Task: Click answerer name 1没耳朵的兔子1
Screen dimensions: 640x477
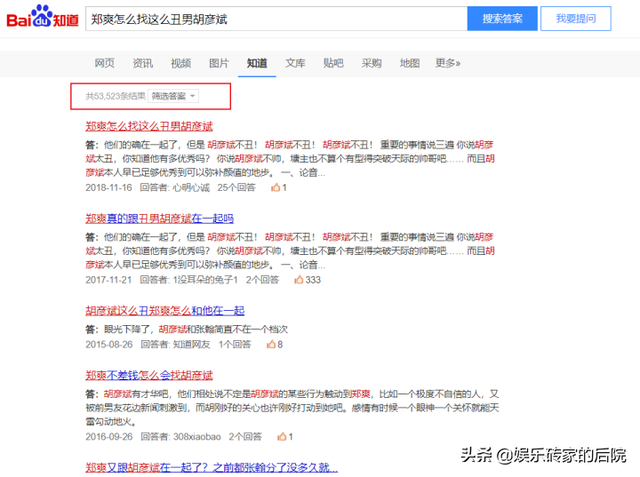Action: pyautogui.click(x=205, y=280)
